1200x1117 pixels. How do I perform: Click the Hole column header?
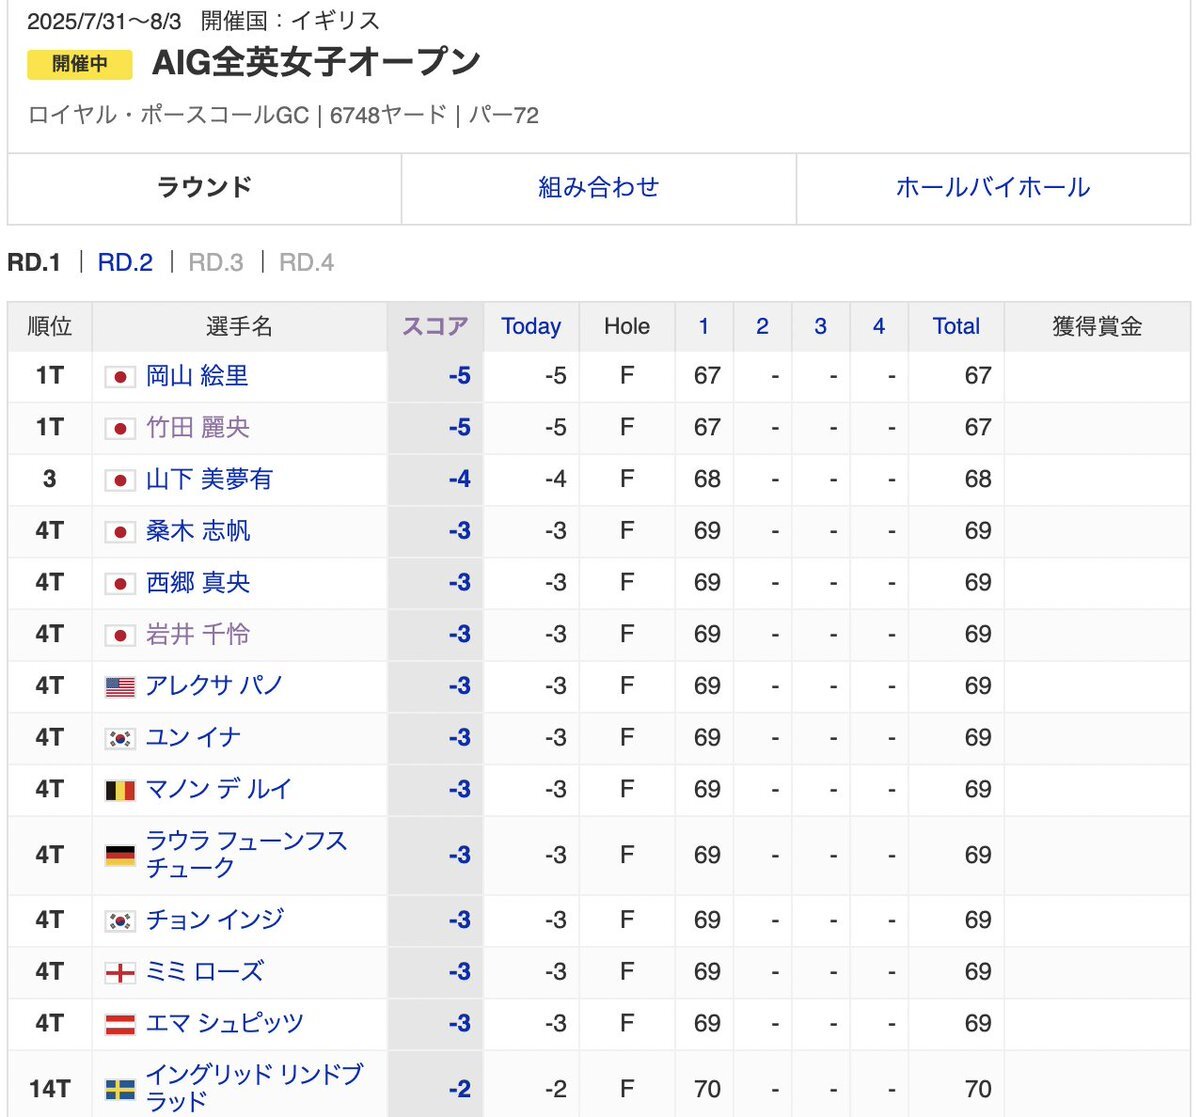click(x=627, y=326)
